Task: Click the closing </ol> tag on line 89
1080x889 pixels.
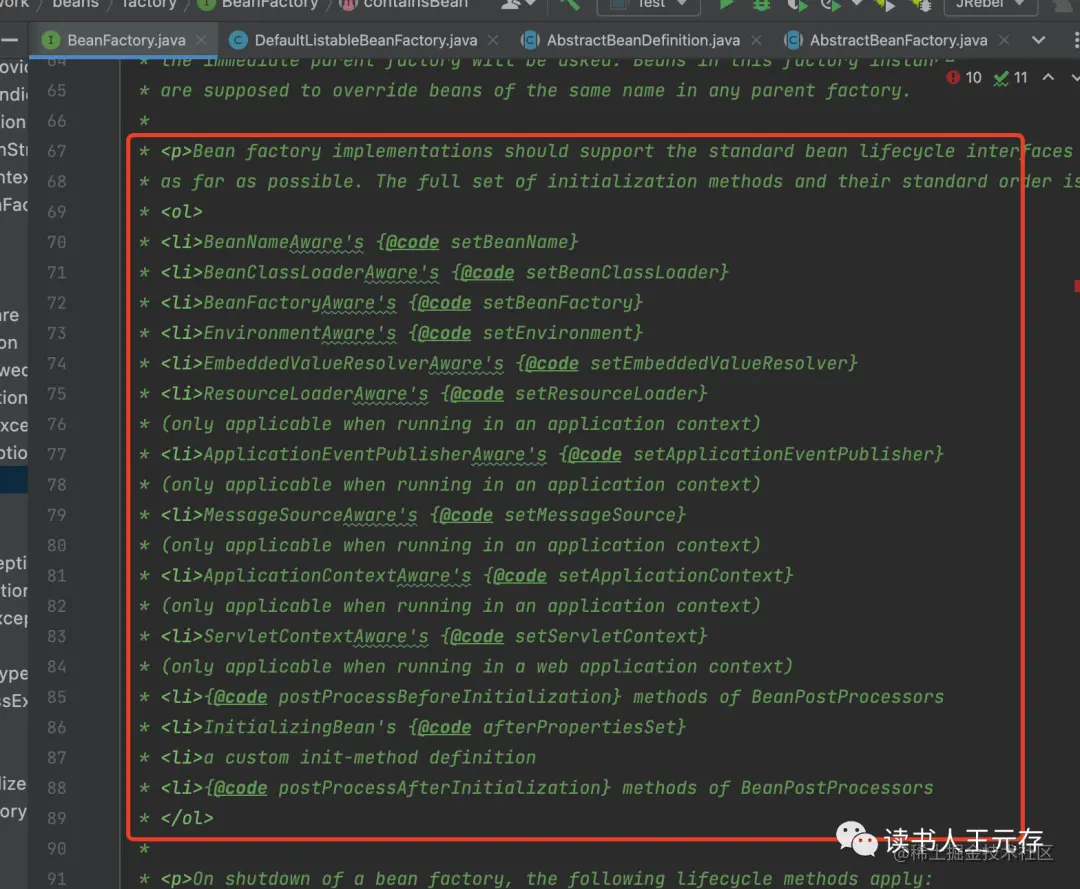Action: click(187, 818)
